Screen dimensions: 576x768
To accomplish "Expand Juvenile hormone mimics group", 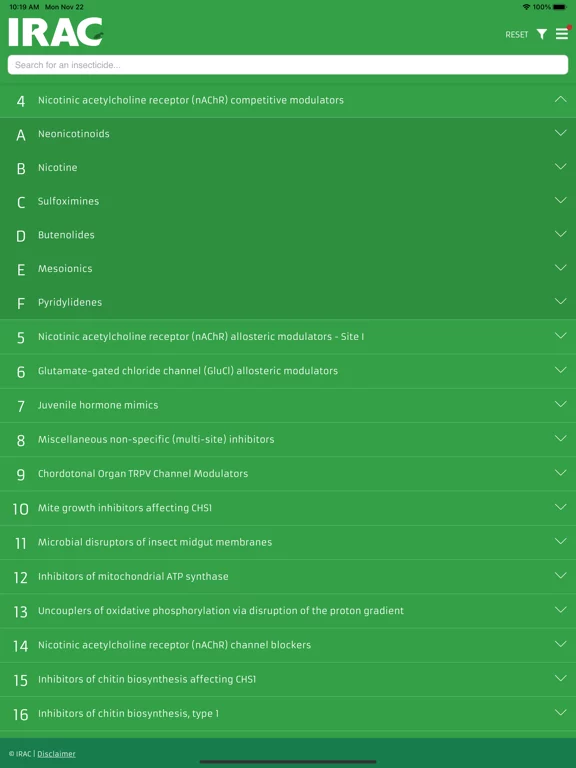I will tap(288, 405).
